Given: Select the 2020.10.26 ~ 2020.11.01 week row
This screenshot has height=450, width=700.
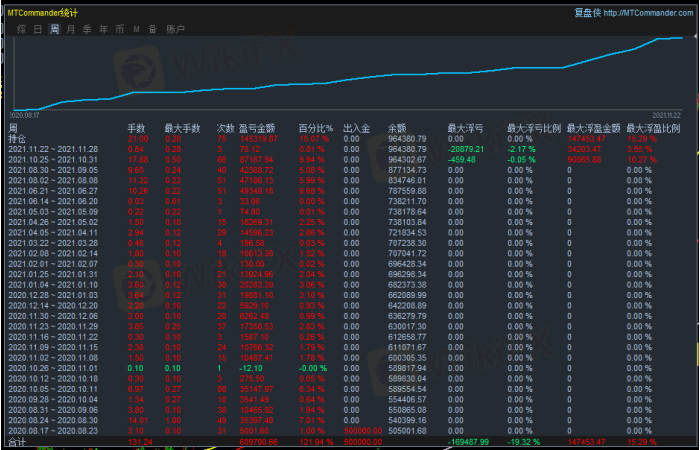Looking at the screenshot, I should click(51, 369).
